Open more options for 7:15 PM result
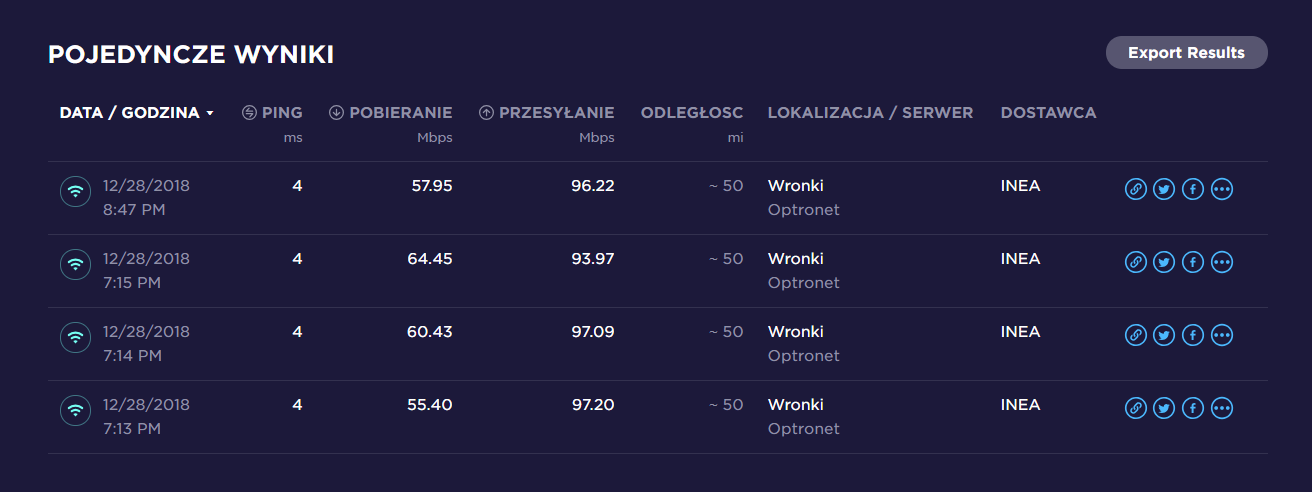1312x492 pixels. pyautogui.click(x=1221, y=262)
